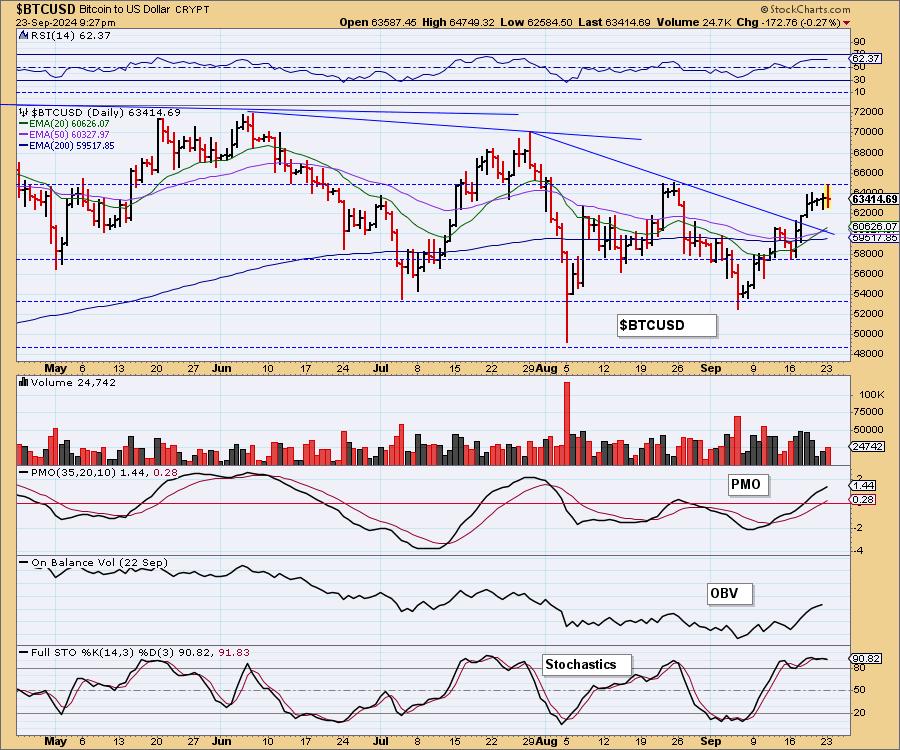Viewport: 900px width, 750px height.
Task: Click the volume bars icon beside Volume 24,742
Action: coord(24,382)
